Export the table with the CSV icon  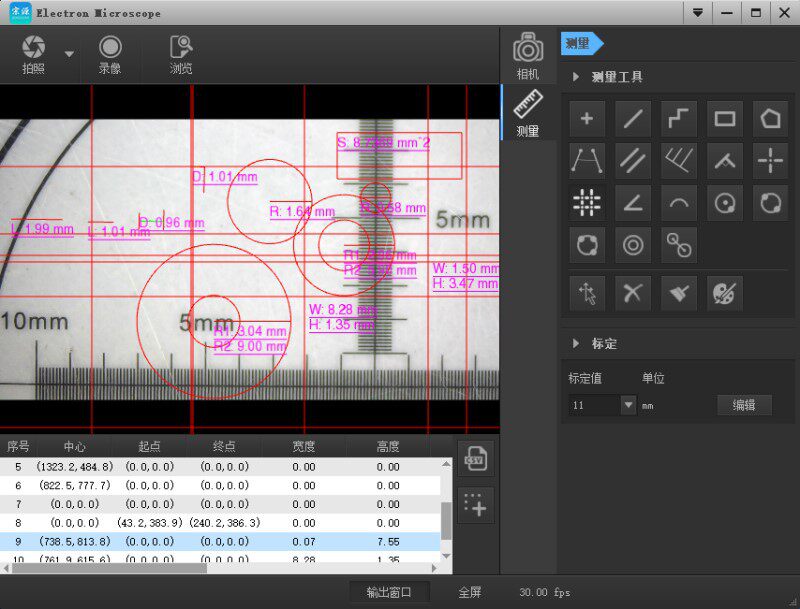[x=476, y=459]
